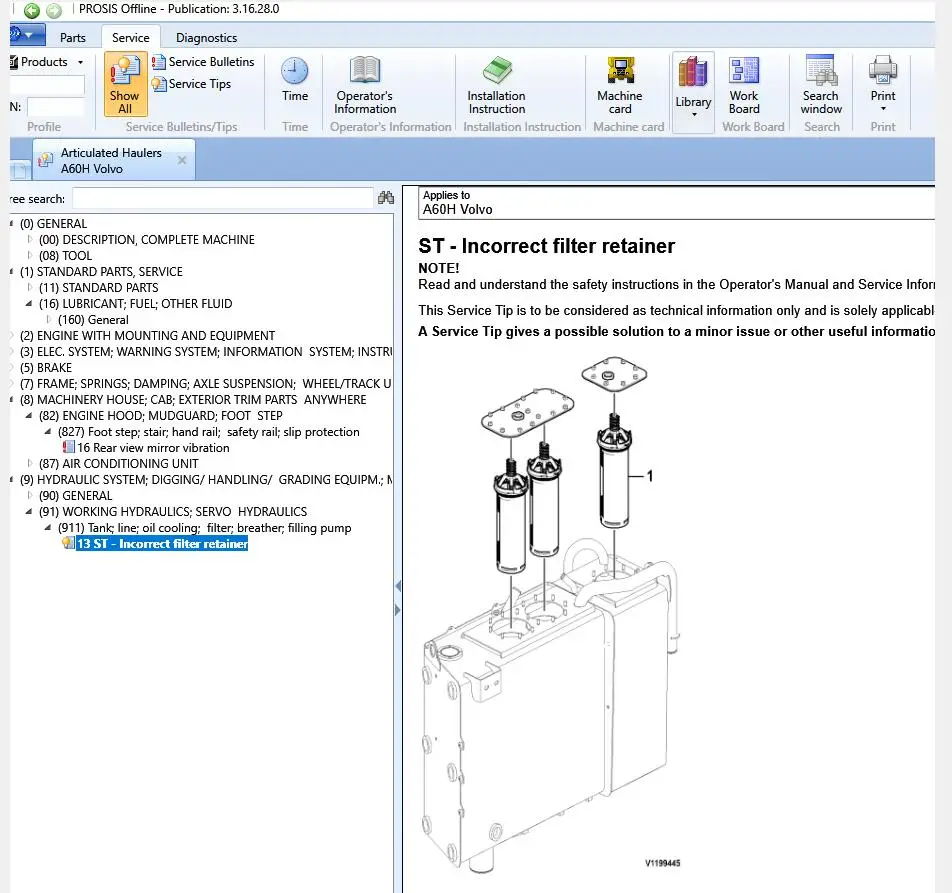
Task: Open Installation Instruction icon
Action: click(x=497, y=70)
